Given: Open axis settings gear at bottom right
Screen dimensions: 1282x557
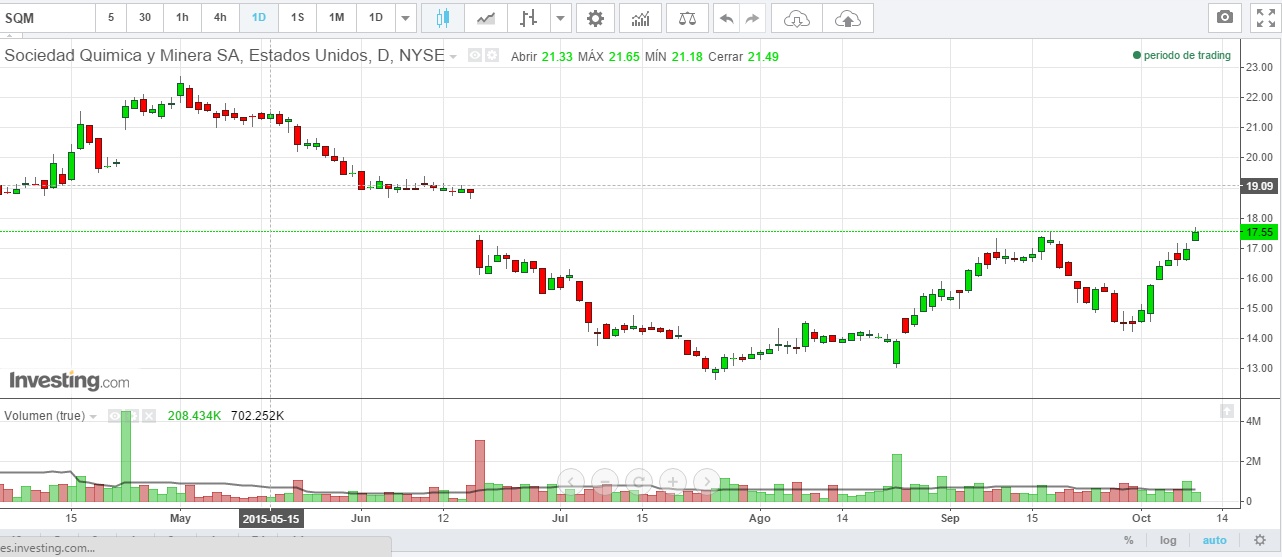Looking at the screenshot, I should tap(1260, 540).
